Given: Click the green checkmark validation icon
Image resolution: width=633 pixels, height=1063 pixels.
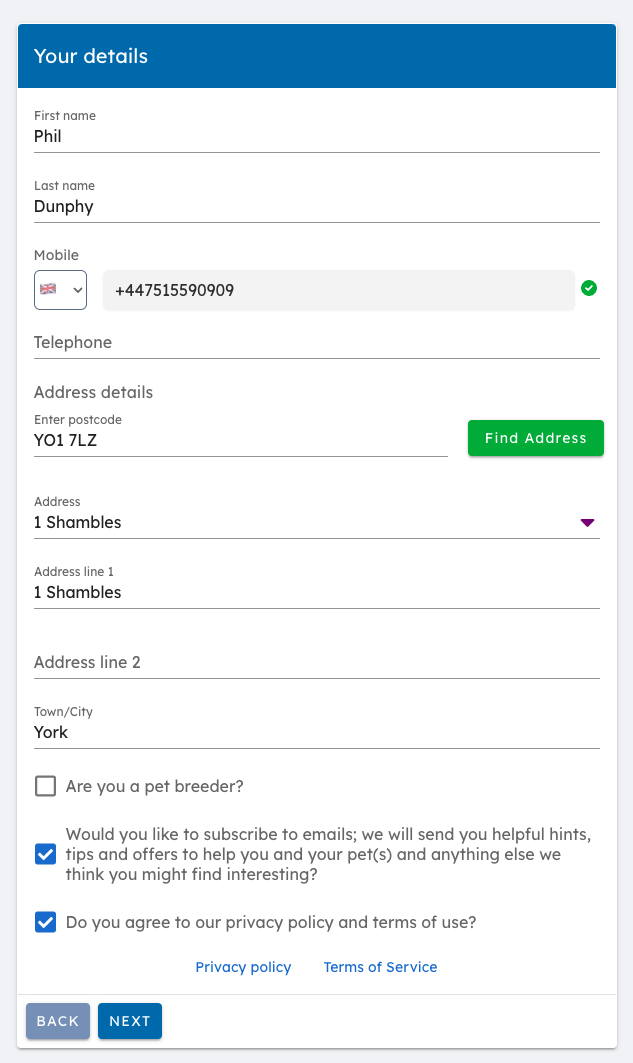Looking at the screenshot, I should pyautogui.click(x=589, y=288).
